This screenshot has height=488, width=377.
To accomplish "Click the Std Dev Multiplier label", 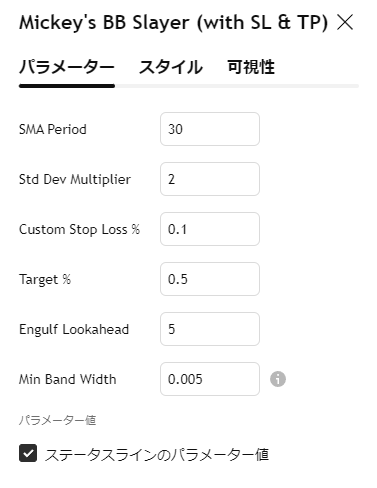I will (x=75, y=179).
